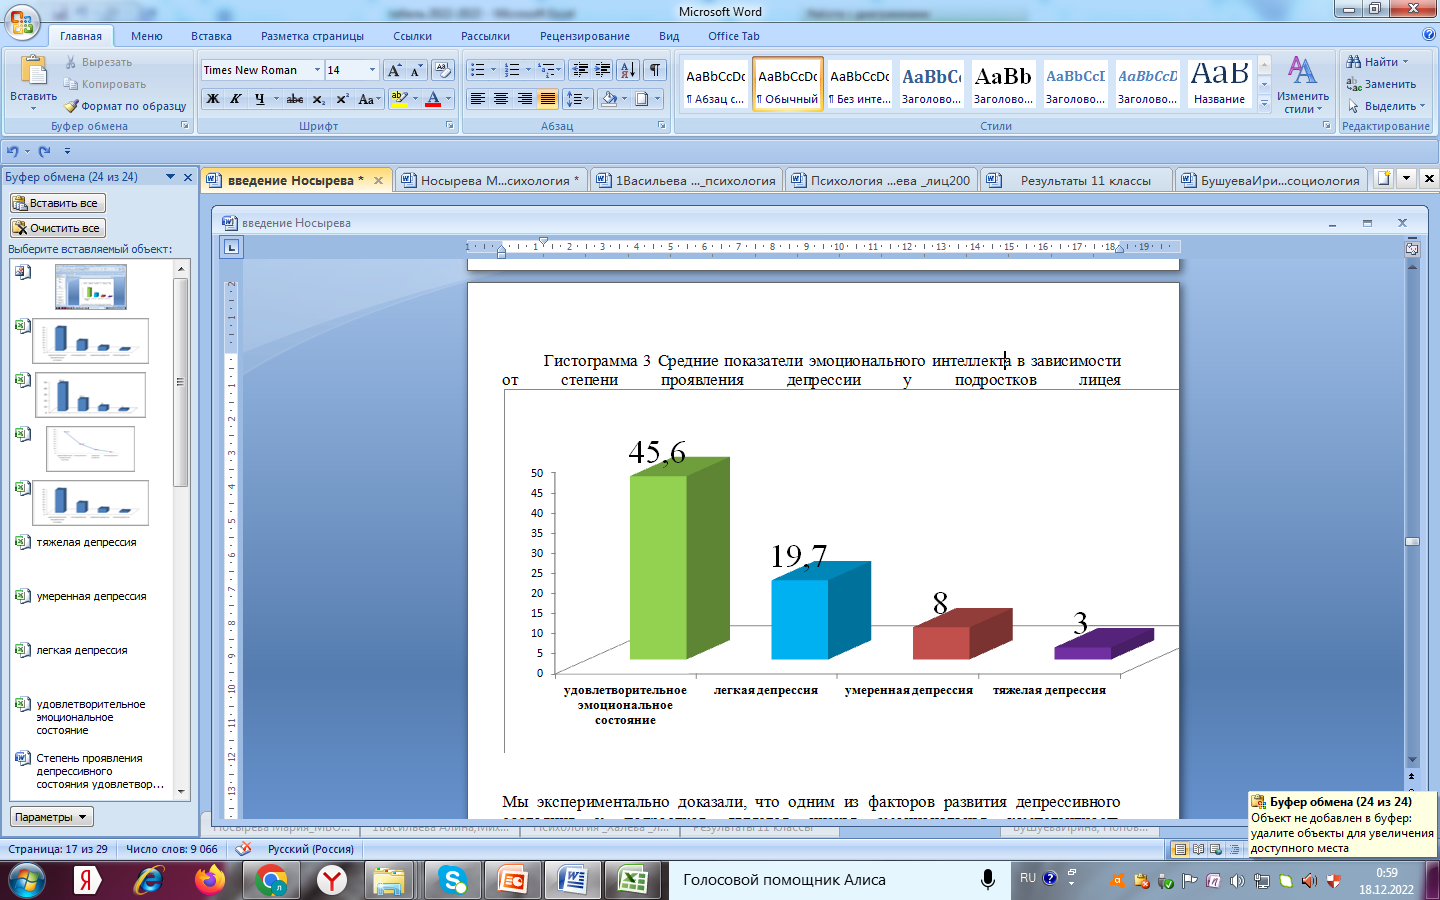Viewport: 1440px width, 900px height.
Task: Toggle bold formatting (Ж)
Action: coord(212,99)
